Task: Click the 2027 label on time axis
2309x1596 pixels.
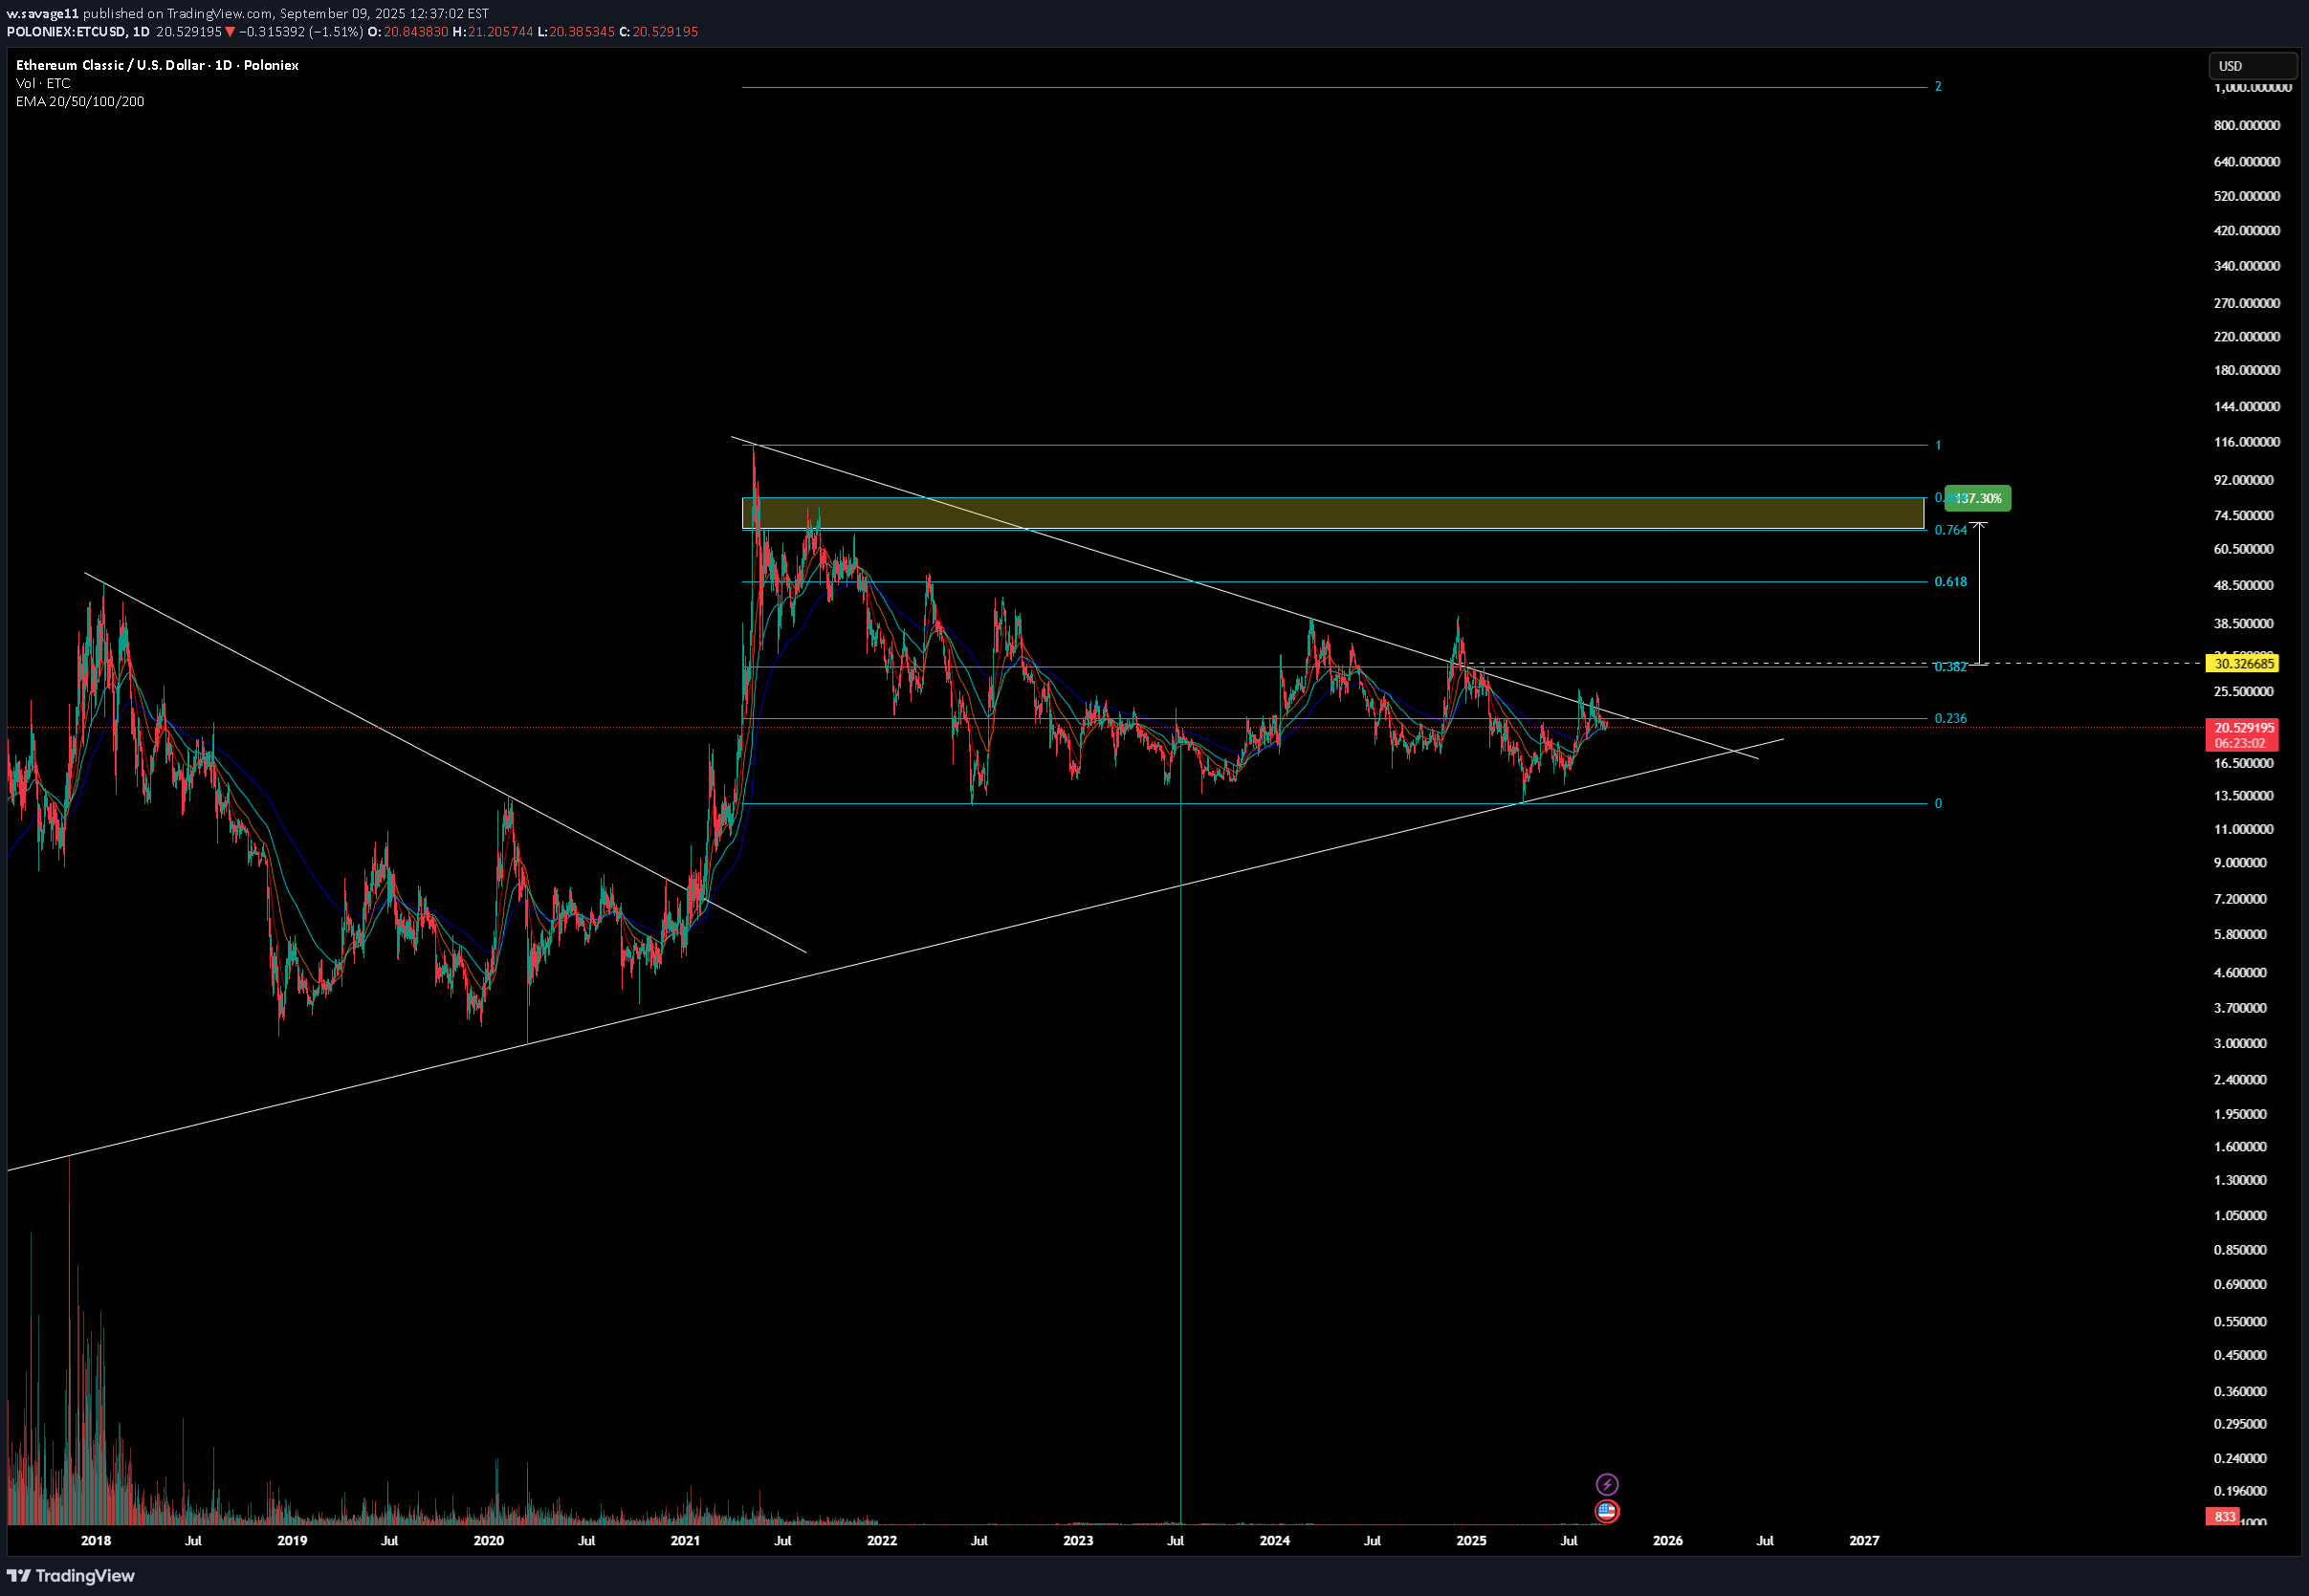Action: [1864, 1540]
